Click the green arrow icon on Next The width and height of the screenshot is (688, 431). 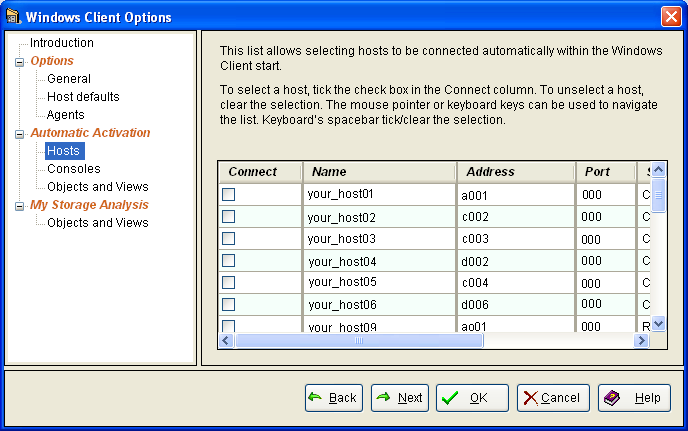[x=383, y=397]
